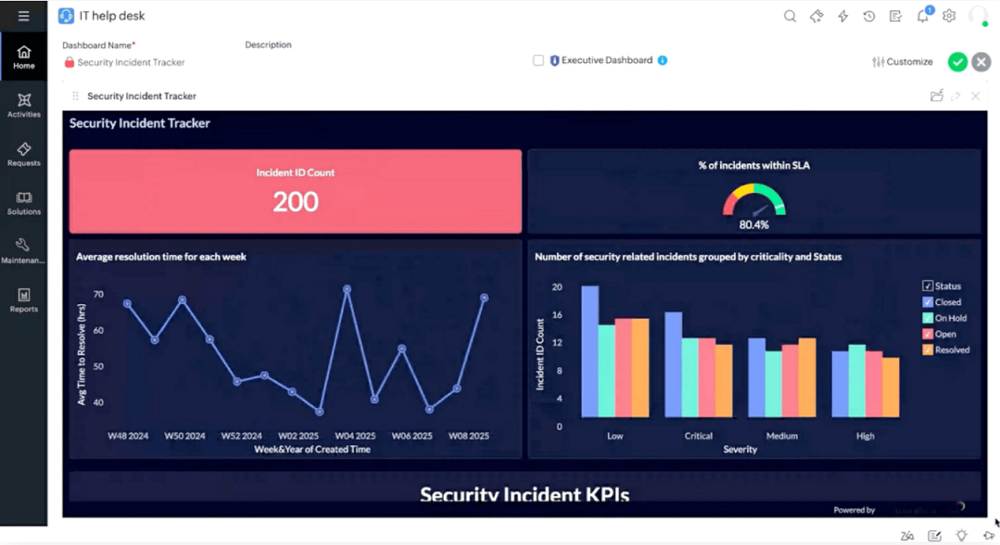Viewport: 1000px width, 545px height.
Task: Go to Home in sidebar
Action: pyautogui.click(x=24, y=57)
